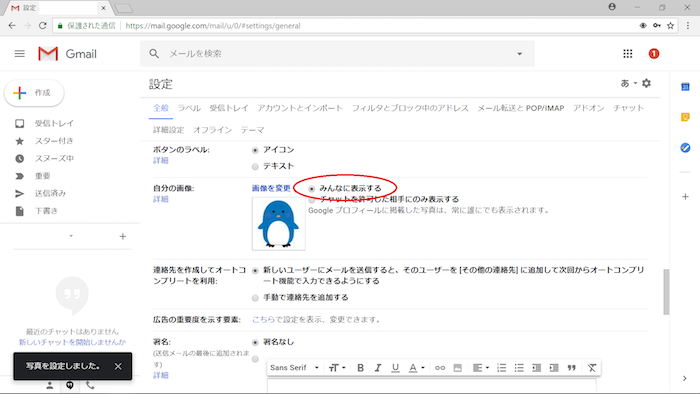
Task: Select テキスト button label option
Action: point(255,167)
